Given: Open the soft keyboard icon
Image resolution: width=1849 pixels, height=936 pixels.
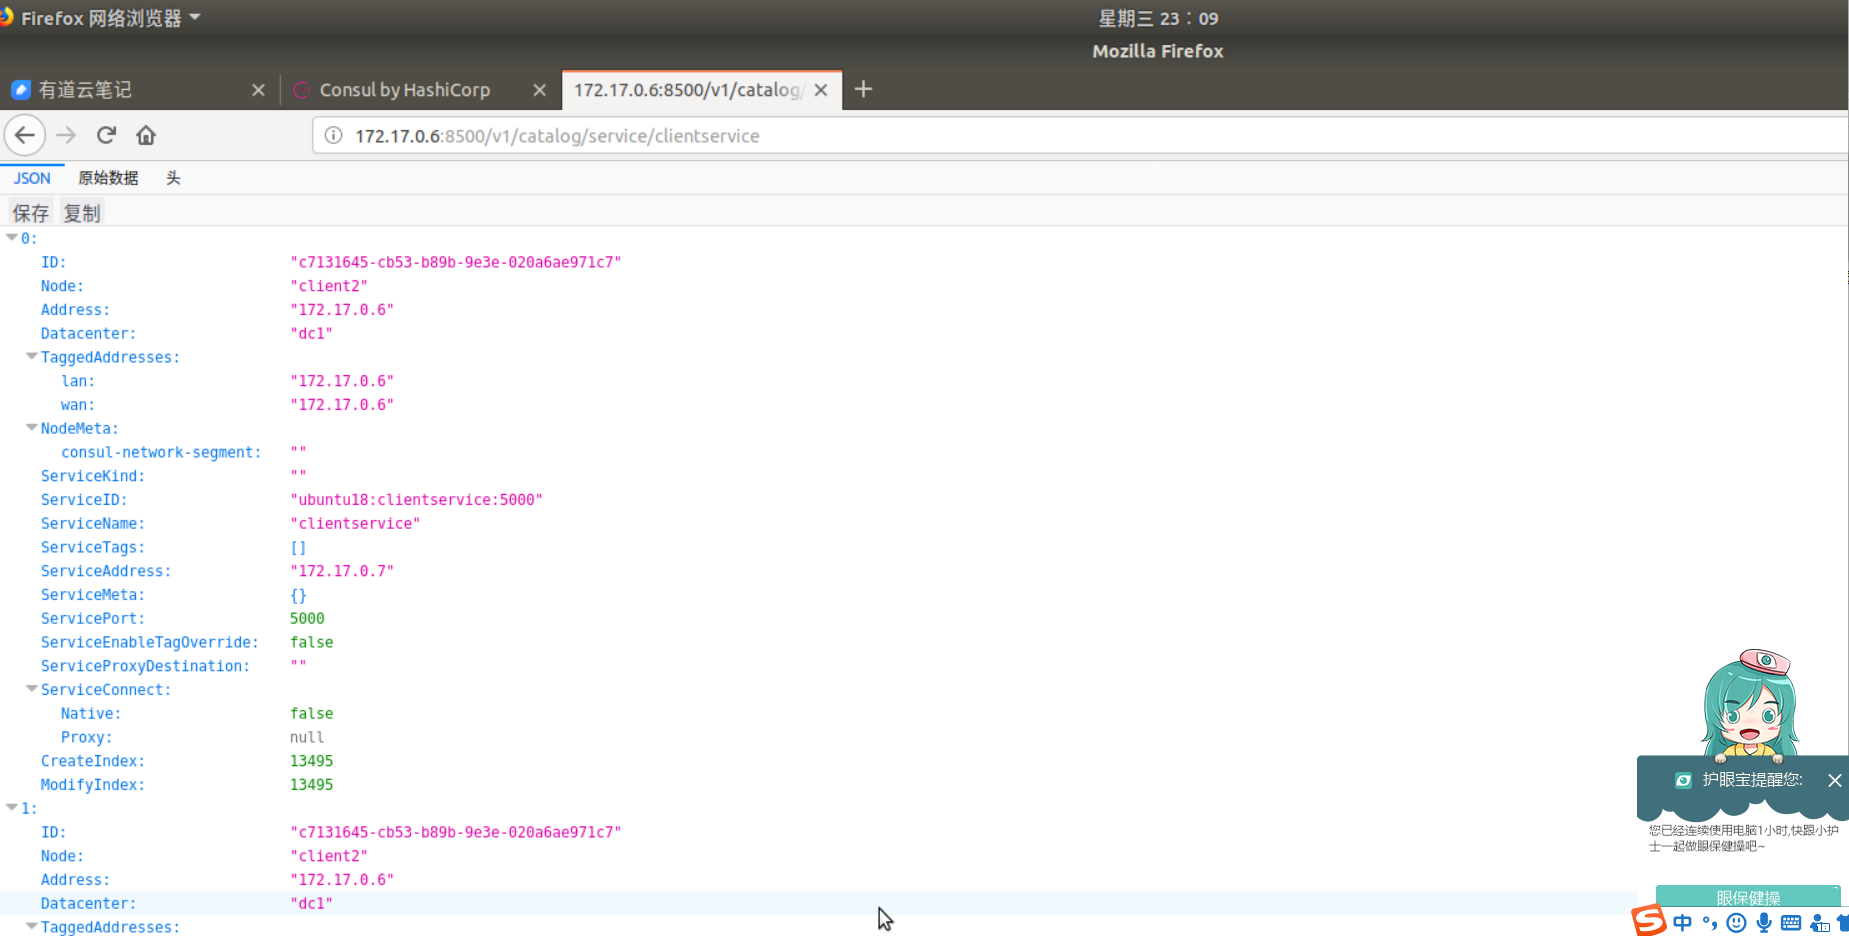Looking at the screenshot, I should tap(1791, 923).
